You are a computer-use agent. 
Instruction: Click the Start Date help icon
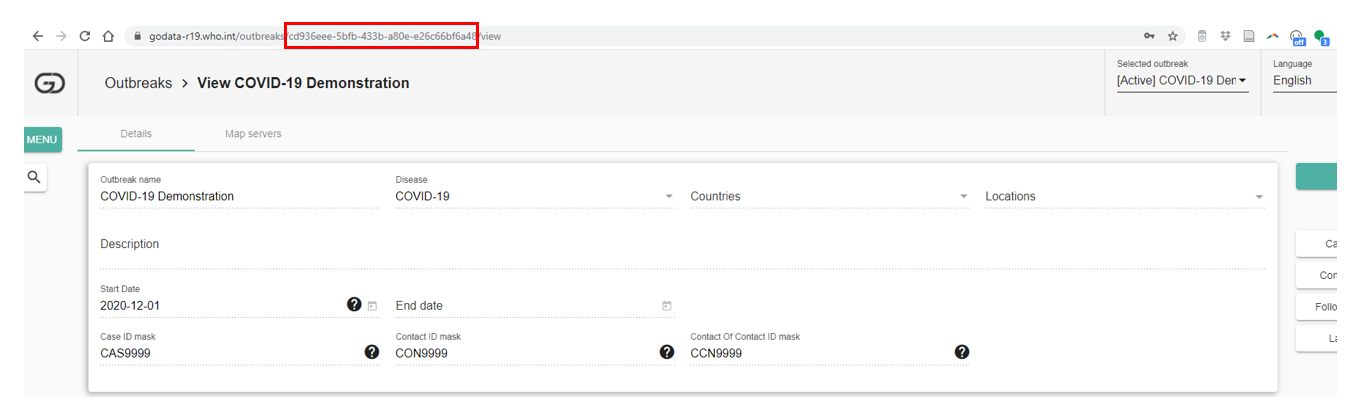point(354,305)
